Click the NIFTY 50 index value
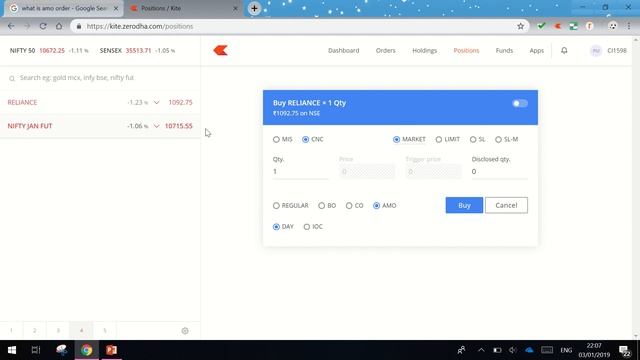Image resolution: width=640 pixels, height=360 pixels. 52,51
